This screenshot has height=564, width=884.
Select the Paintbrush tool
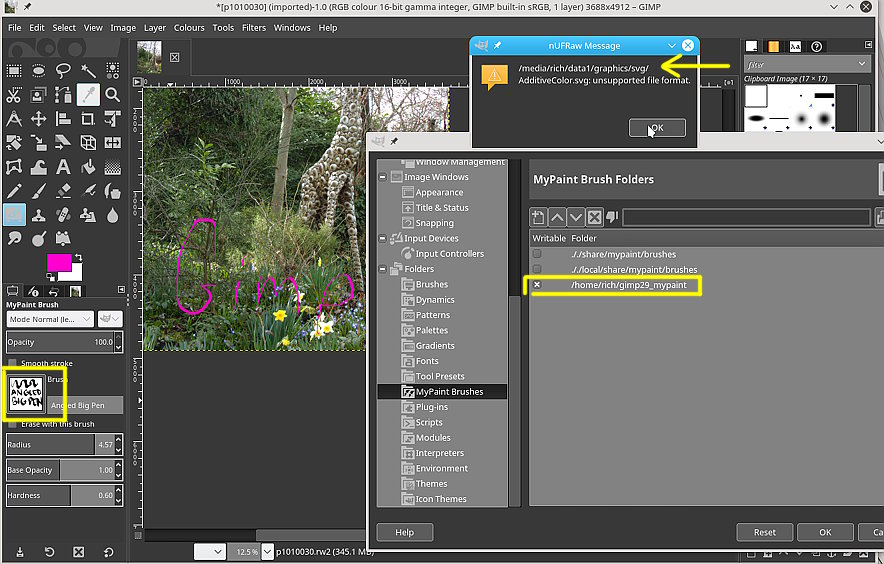click(x=38, y=191)
